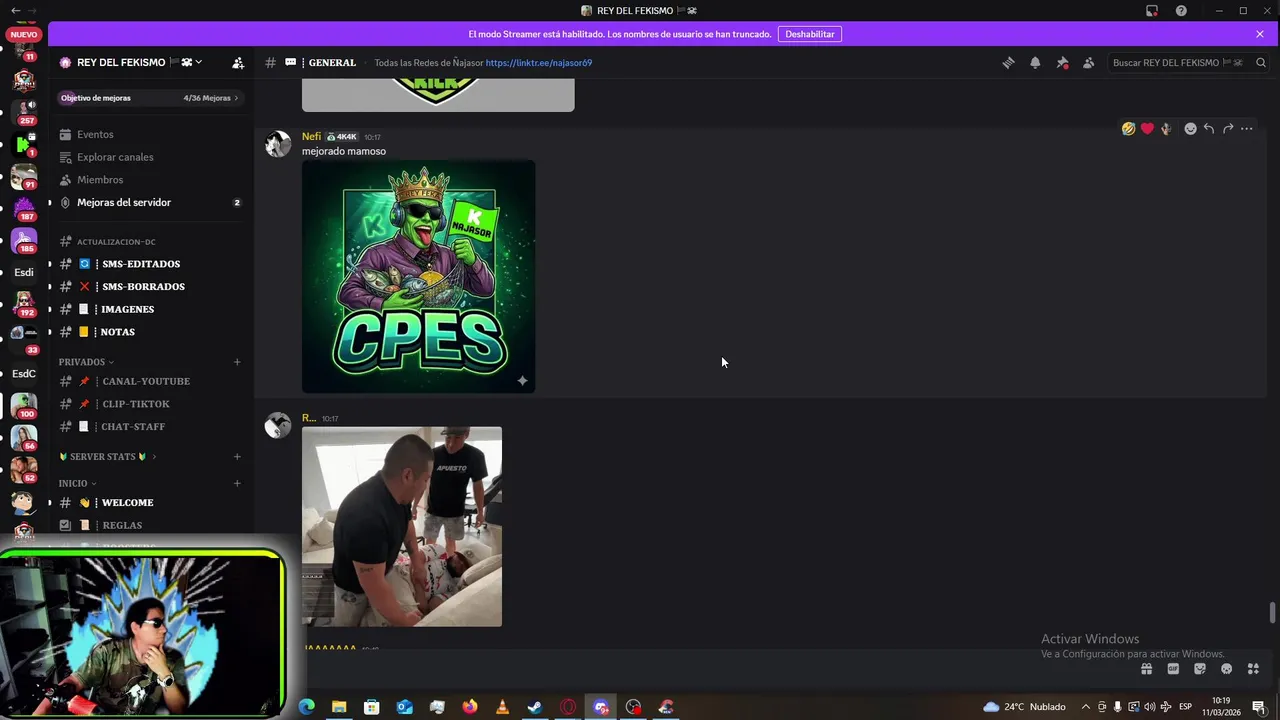Go back with title bar arrow

coord(14,10)
